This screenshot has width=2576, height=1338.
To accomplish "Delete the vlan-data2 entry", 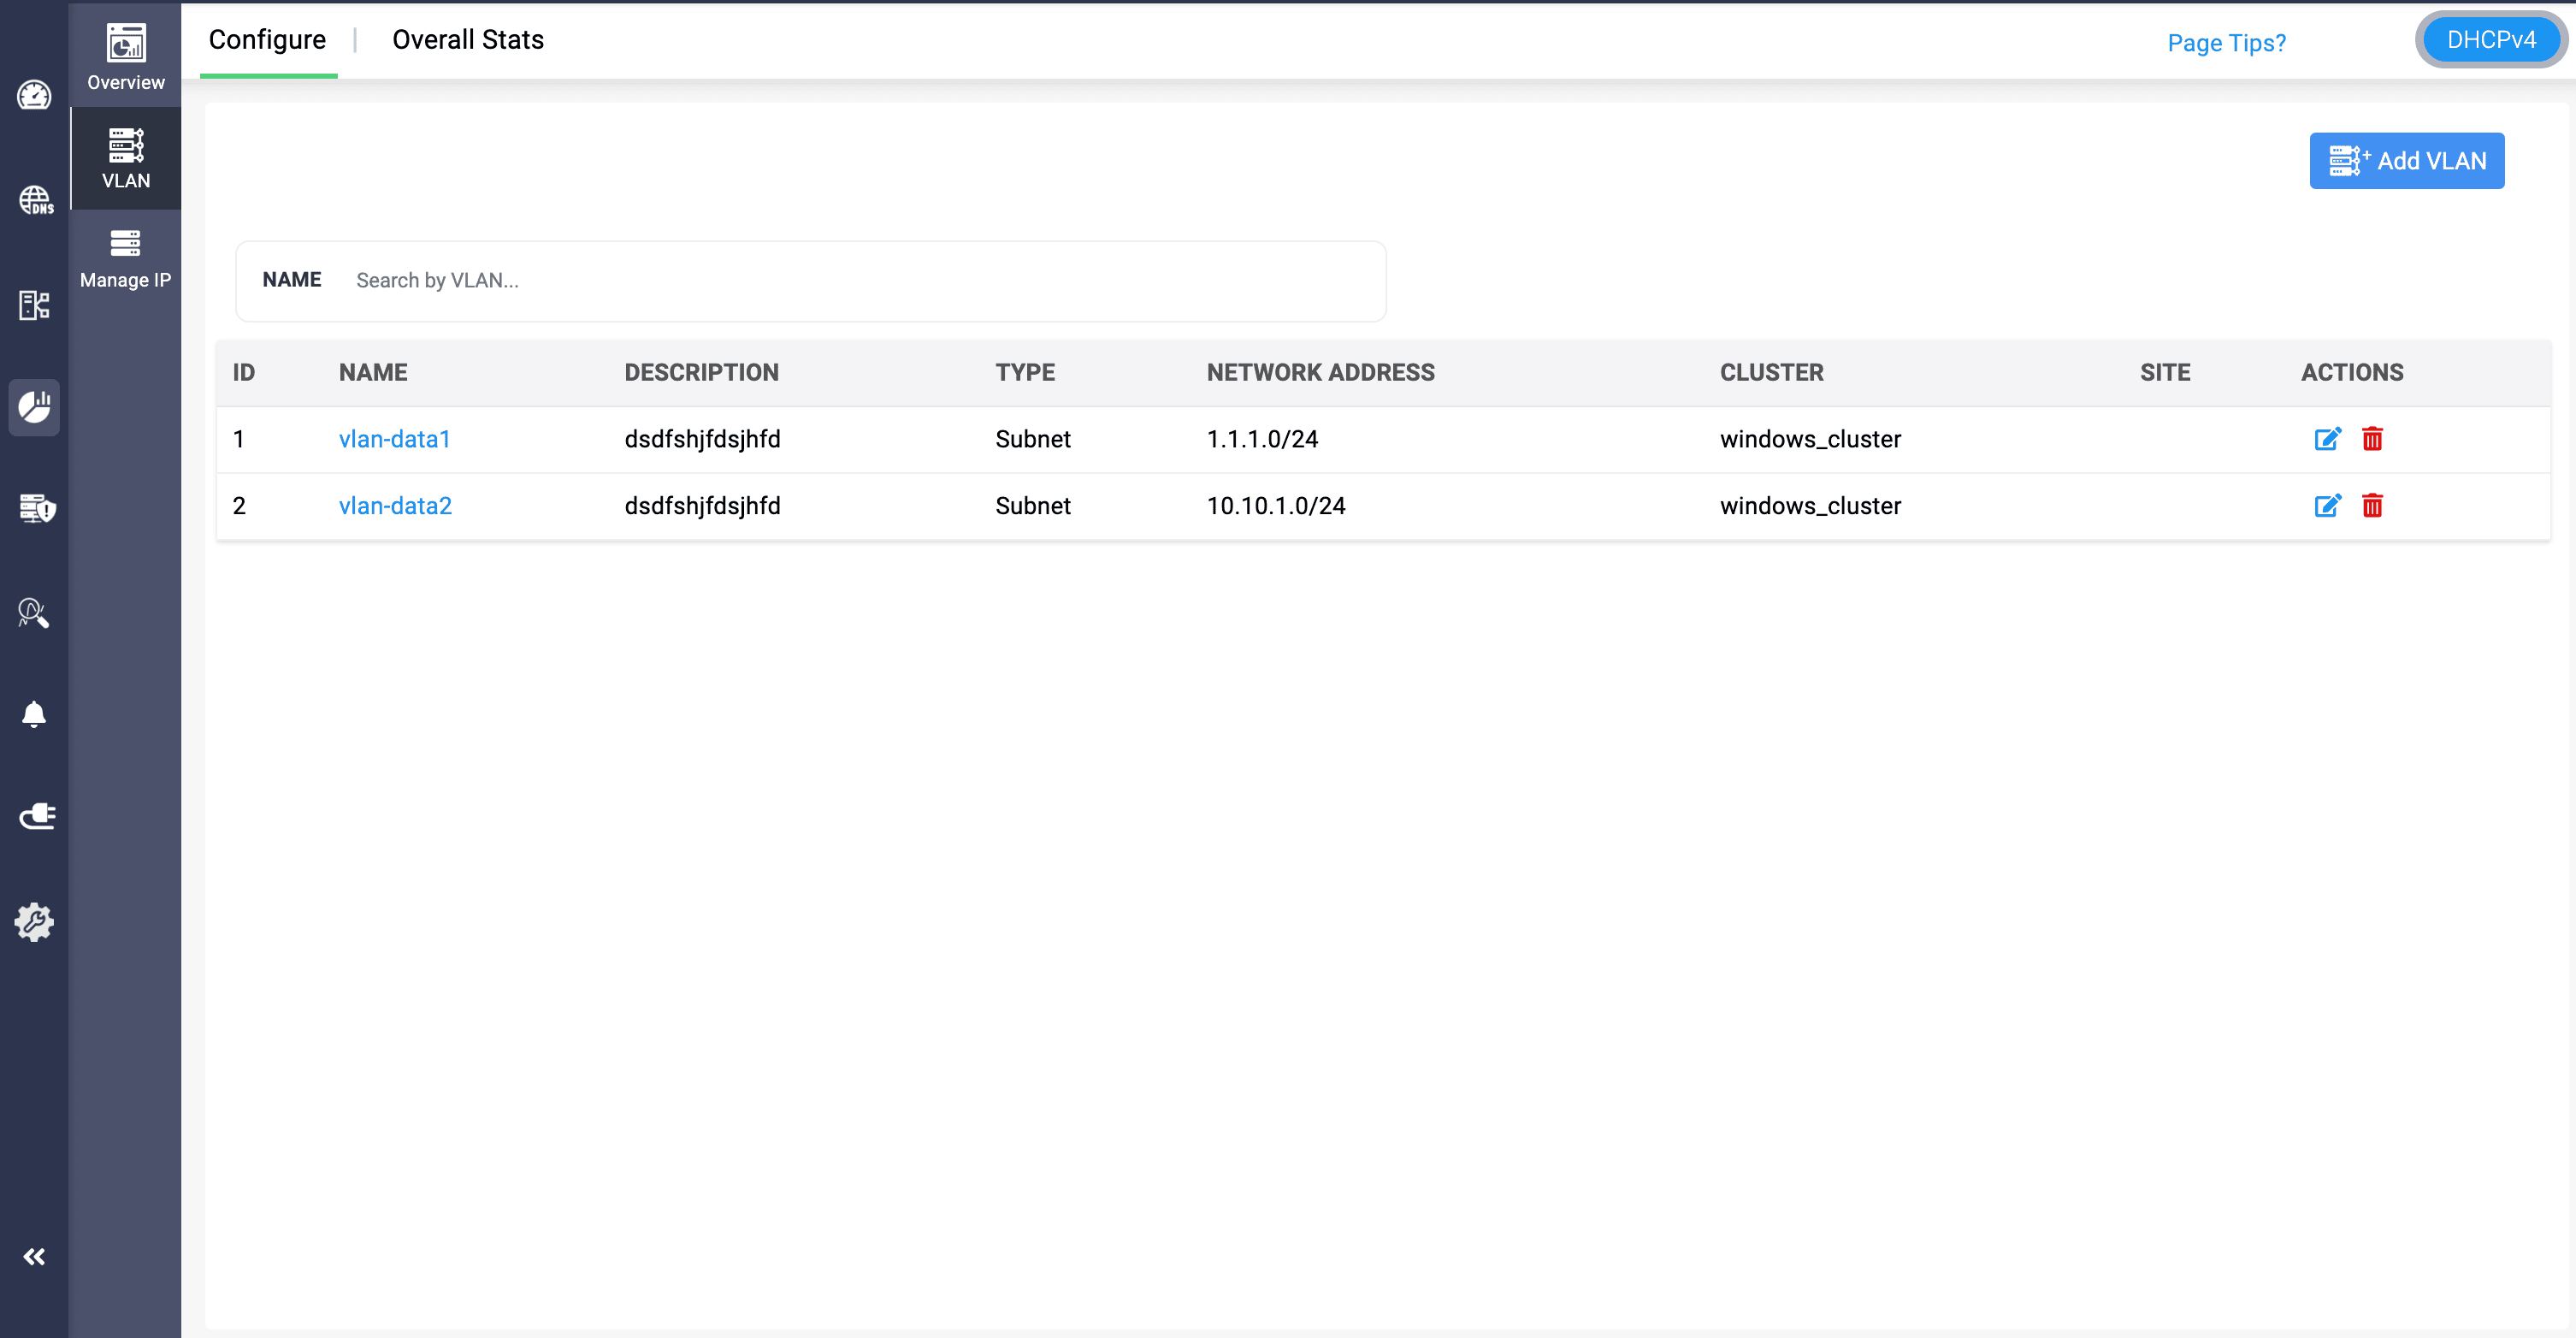I will click(x=2372, y=506).
